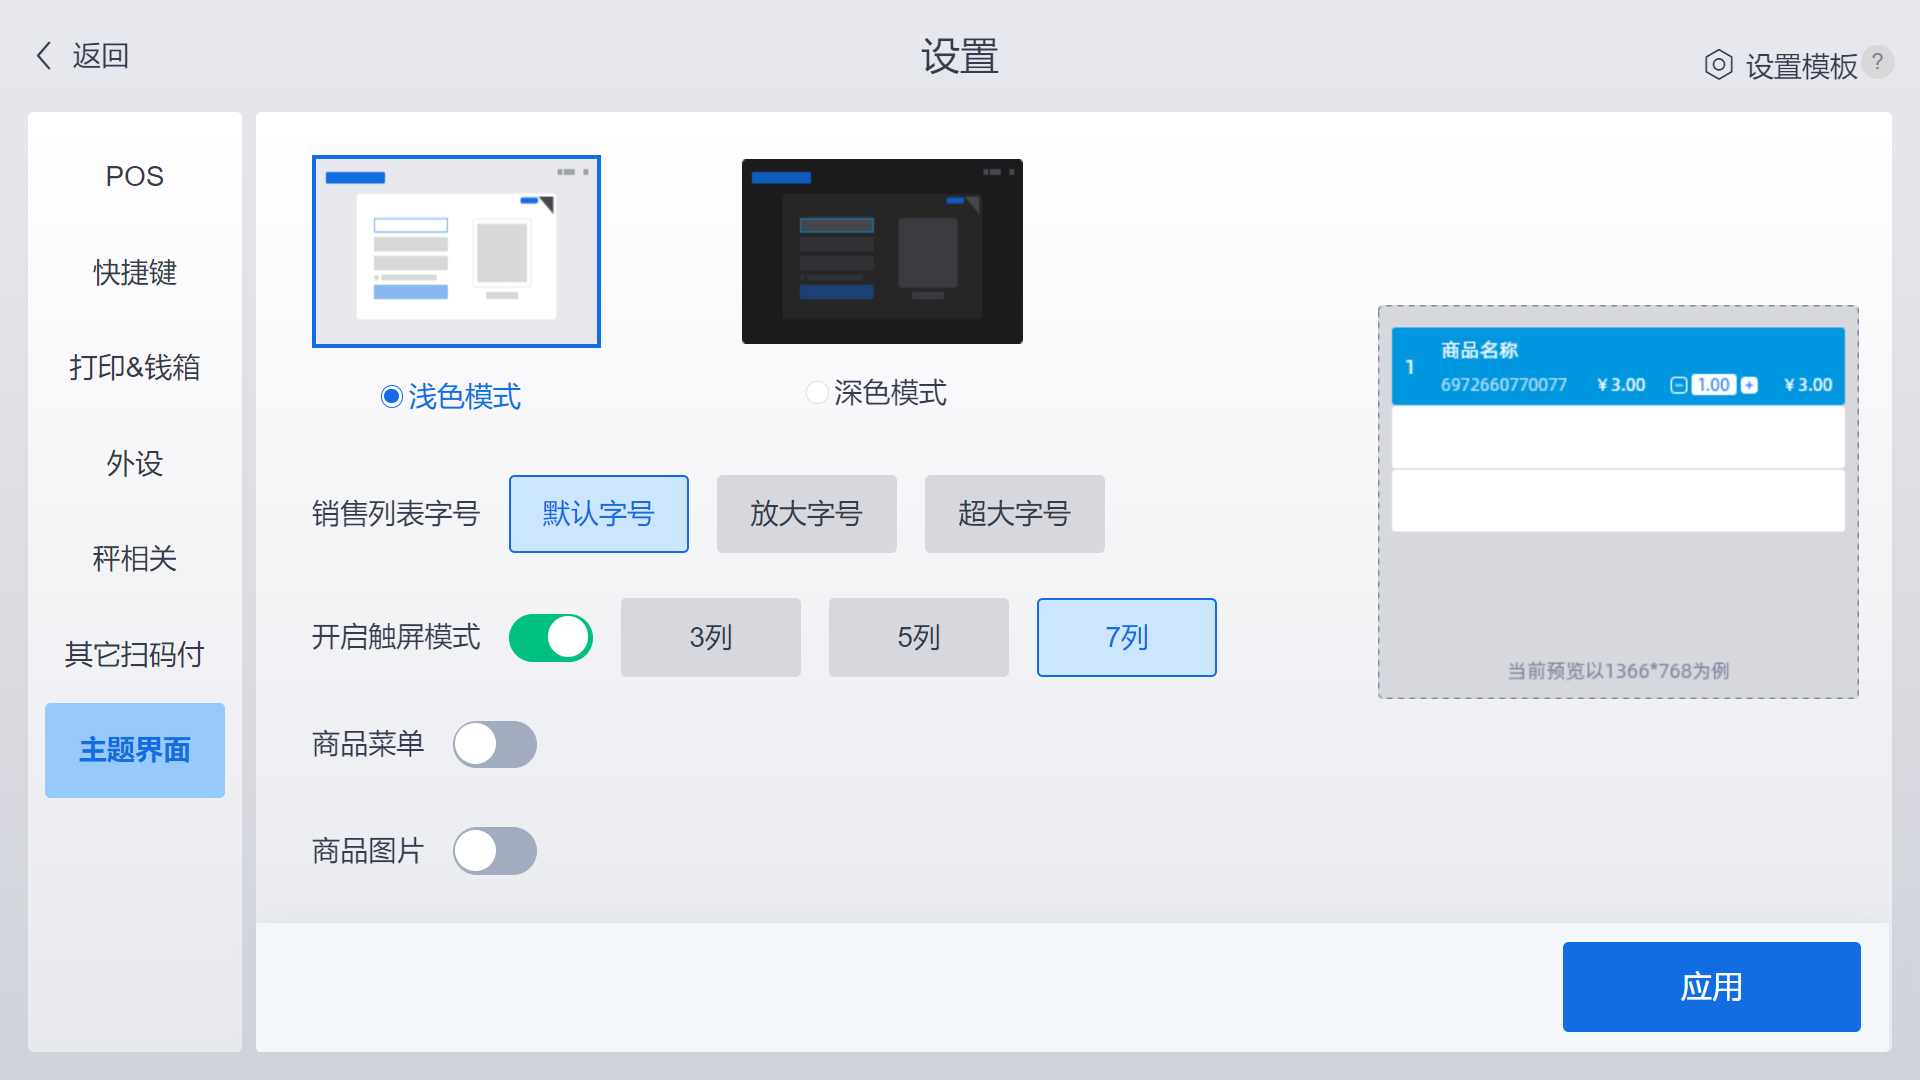Viewport: 1920px width, 1080px height.
Task: Open the POS settings tab
Action: point(135,177)
